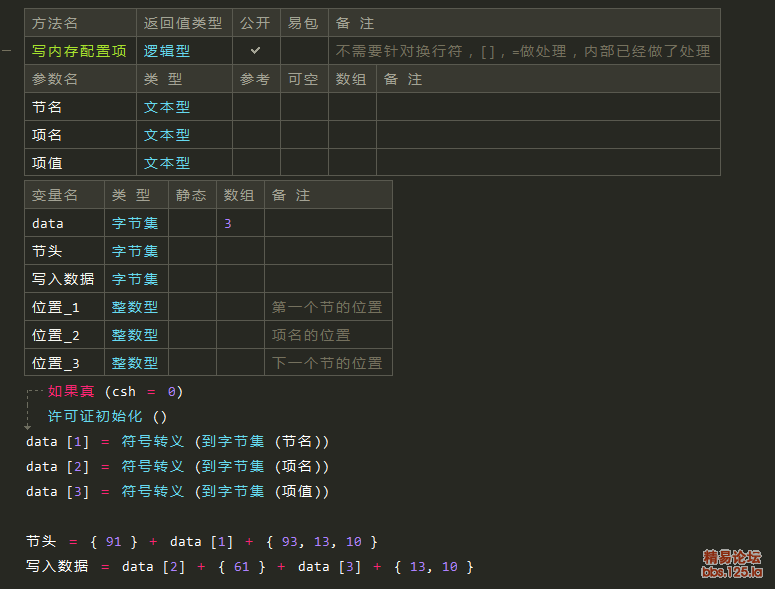Click the 如果真 keyword
This screenshot has width=775, height=589.
click(71, 391)
